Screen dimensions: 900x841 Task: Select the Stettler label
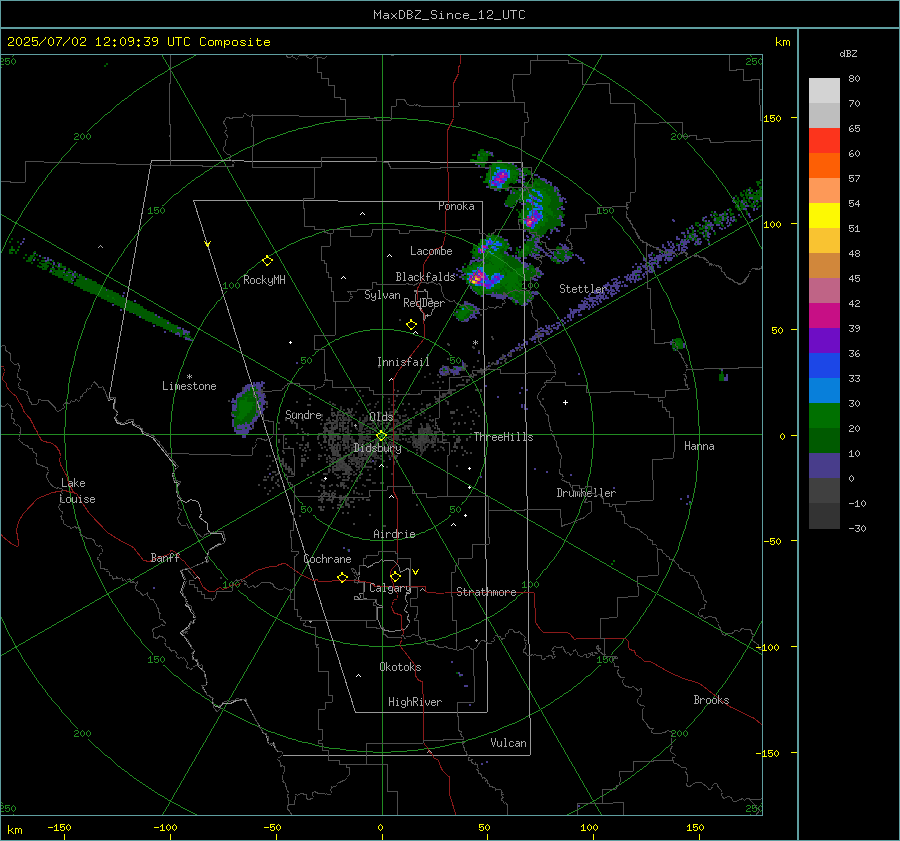[x=583, y=289]
